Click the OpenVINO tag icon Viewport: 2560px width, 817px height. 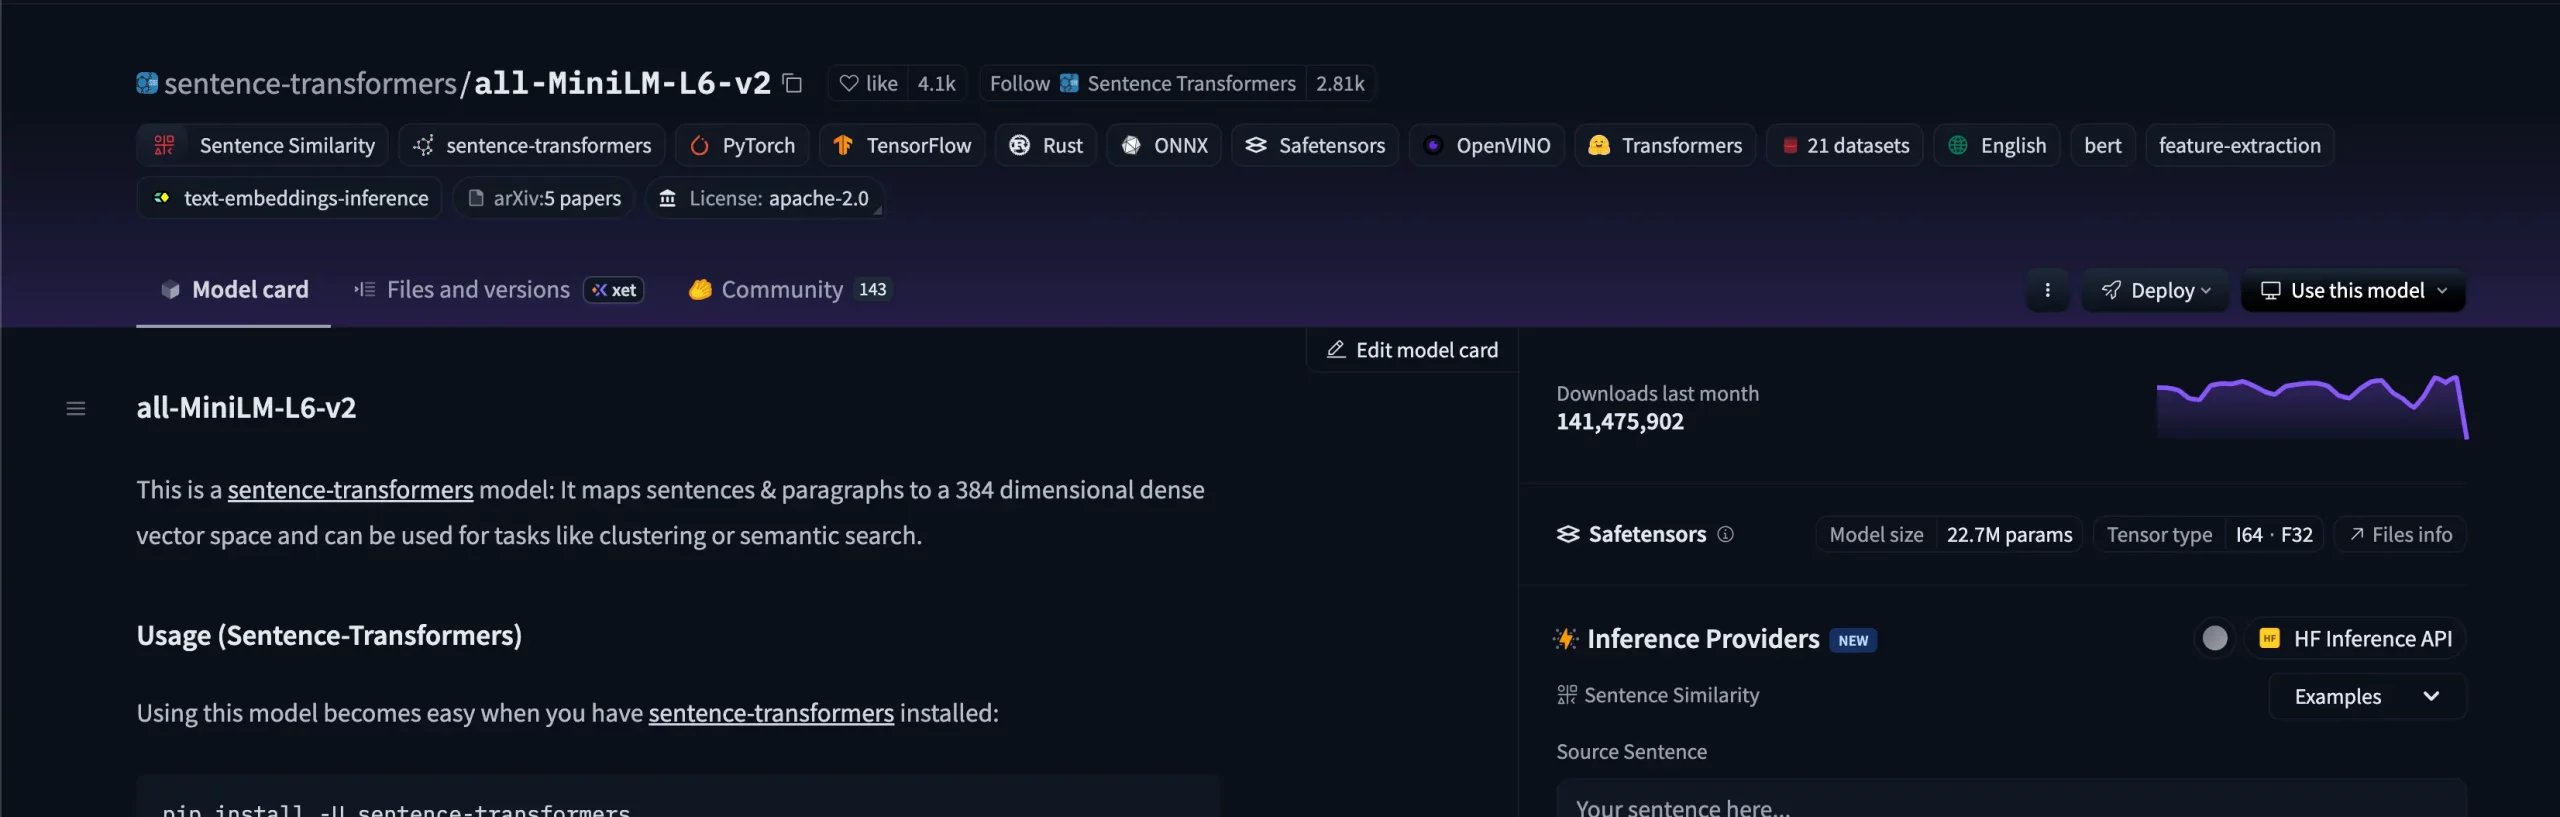[x=1433, y=146]
